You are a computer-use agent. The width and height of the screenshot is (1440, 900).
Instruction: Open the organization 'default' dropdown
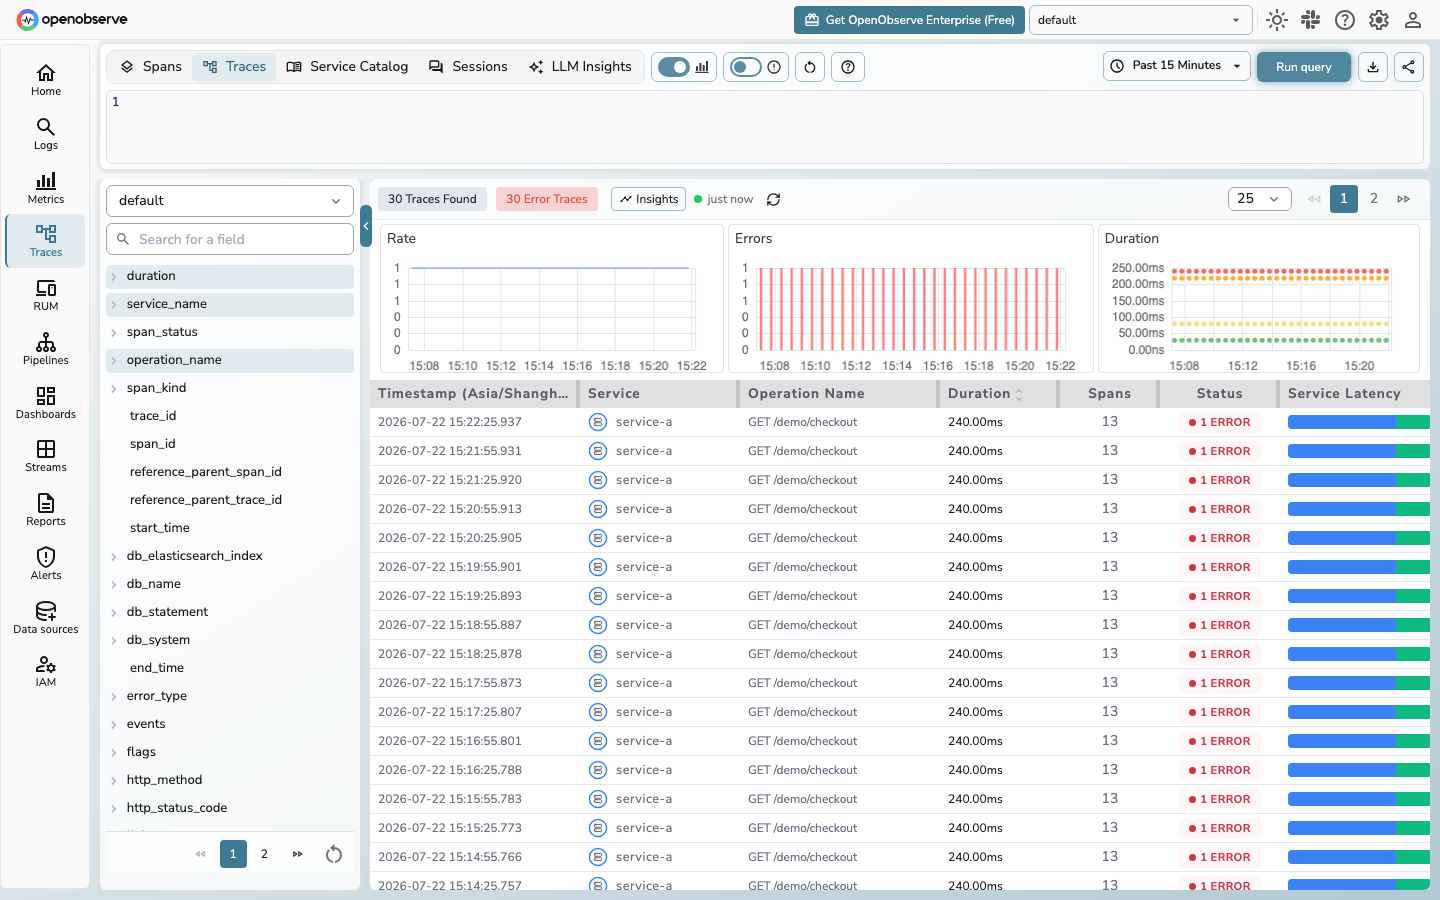pyautogui.click(x=1140, y=20)
